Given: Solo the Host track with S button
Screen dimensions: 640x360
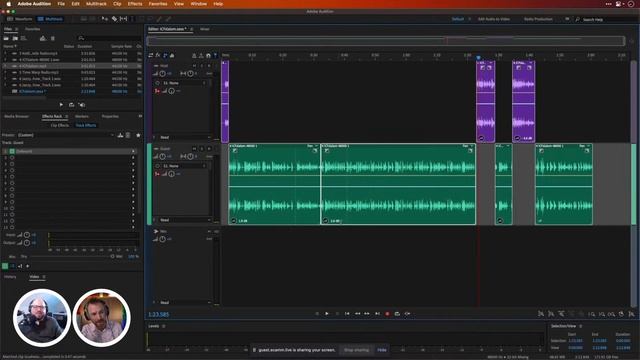Looking at the screenshot, I should [x=202, y=65].
